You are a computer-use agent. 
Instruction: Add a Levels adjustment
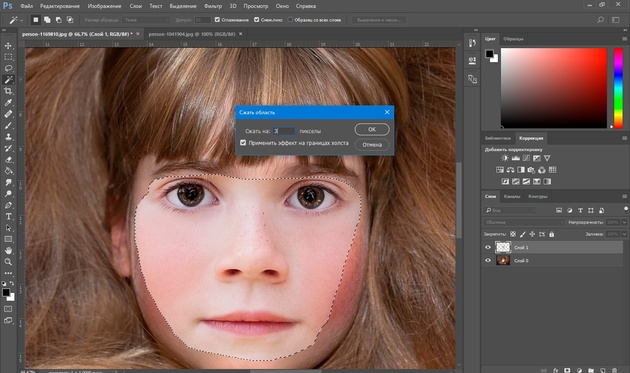(515, 158)
